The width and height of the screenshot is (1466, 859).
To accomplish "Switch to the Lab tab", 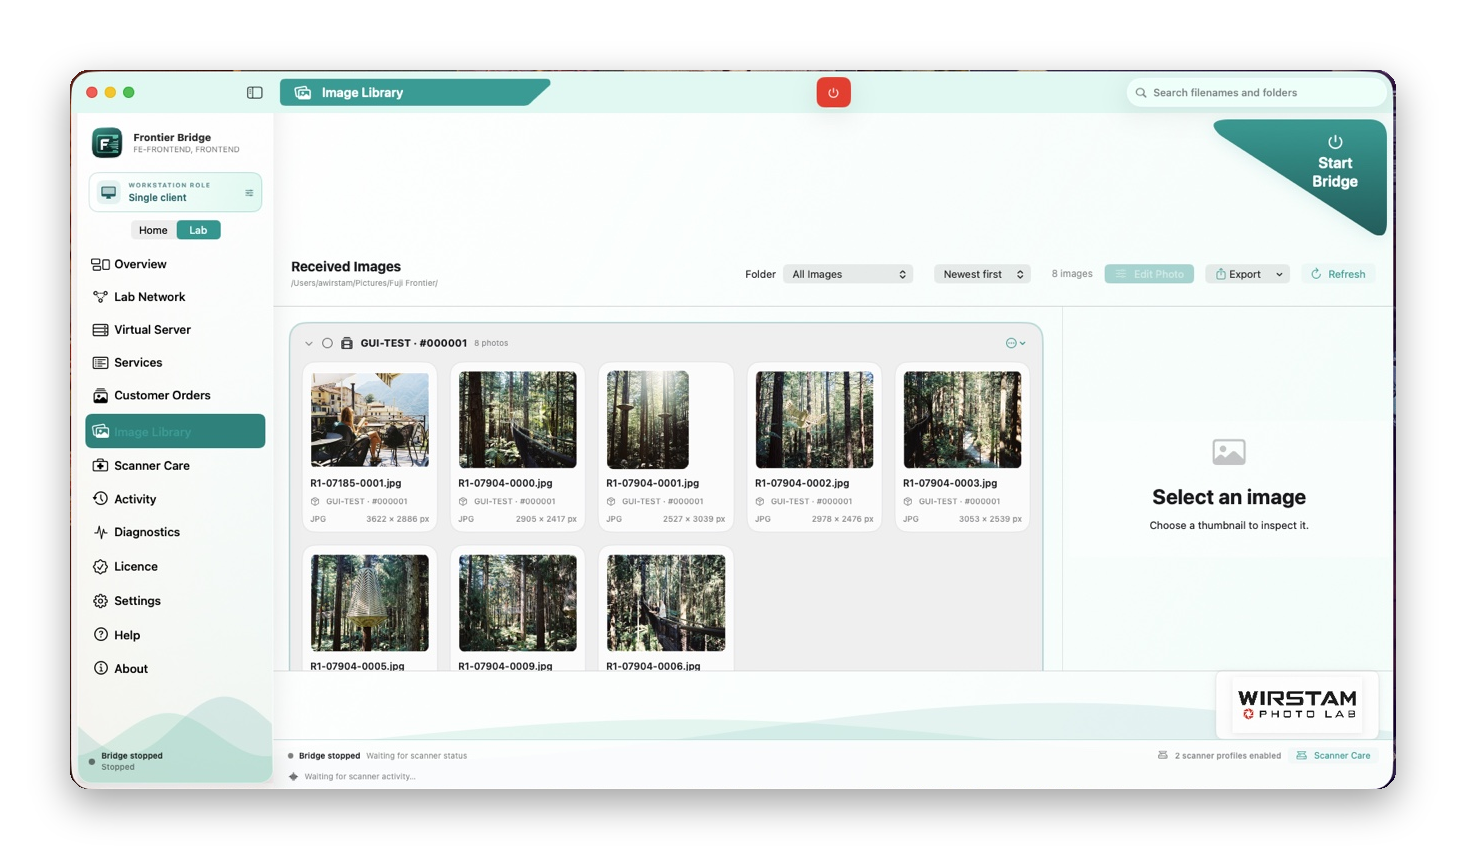I will pyautogui.click(x=198, y=230).
